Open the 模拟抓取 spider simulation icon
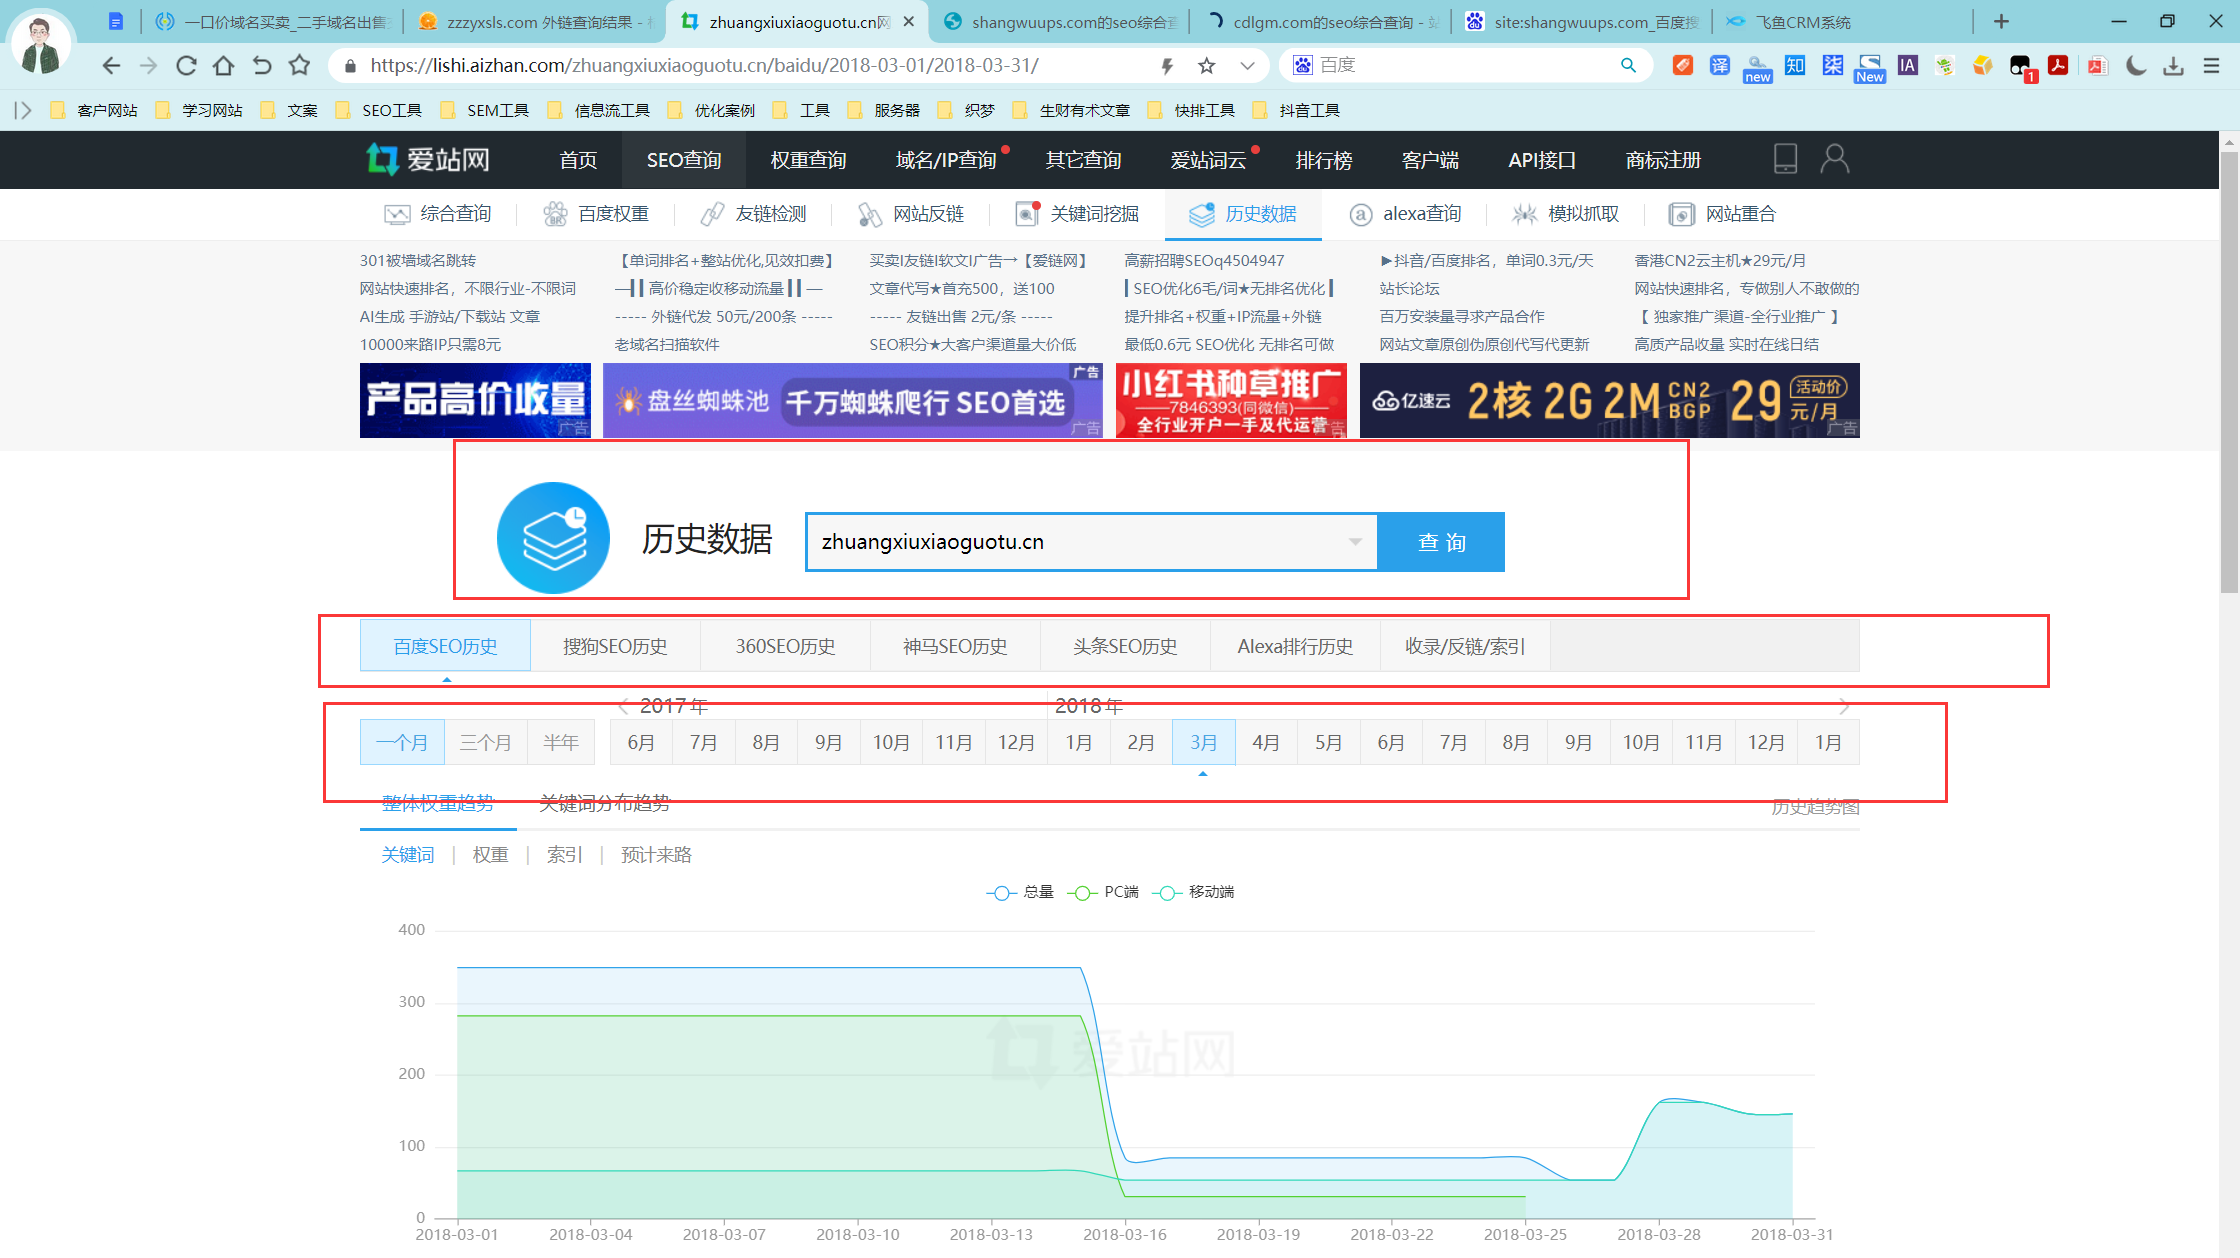This screenshot has width=2240, height=1258. 1524,213
